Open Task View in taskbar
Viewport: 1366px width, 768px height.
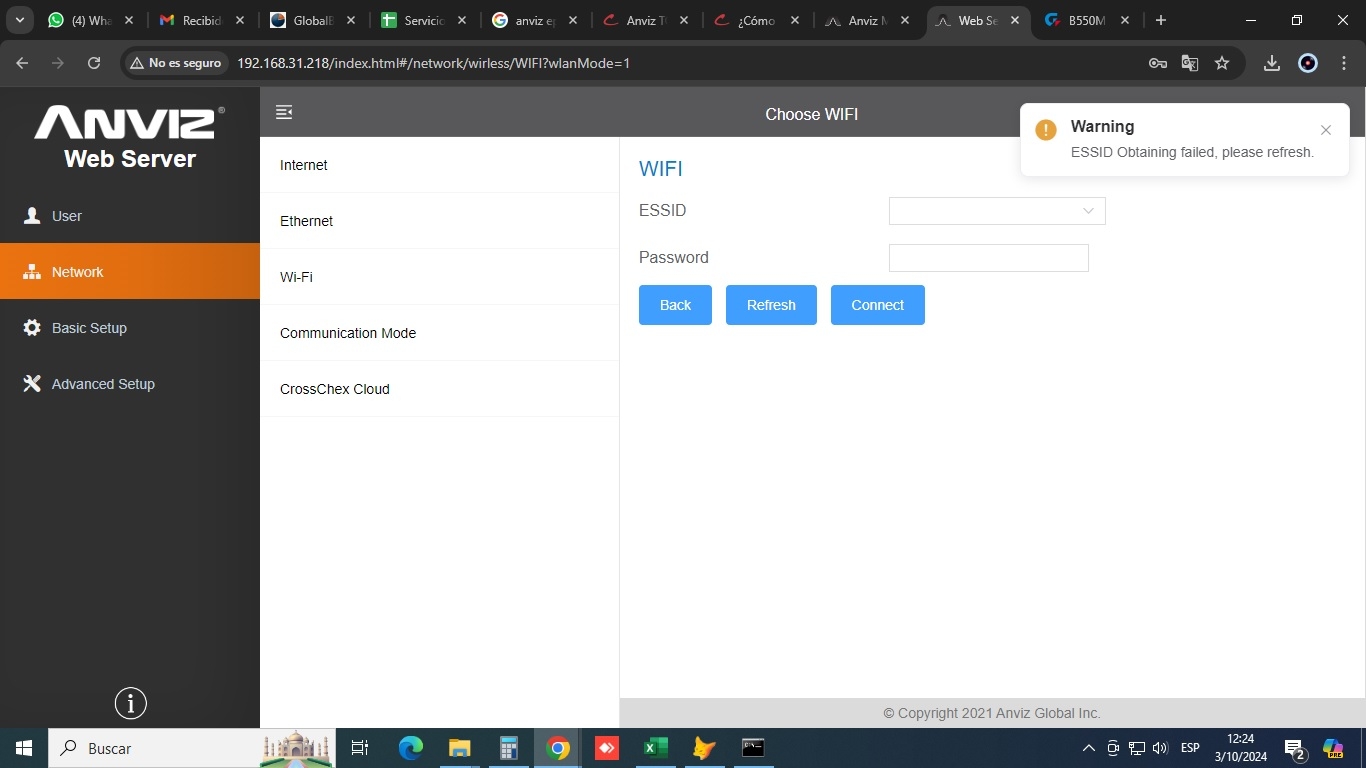pos(360,748)
